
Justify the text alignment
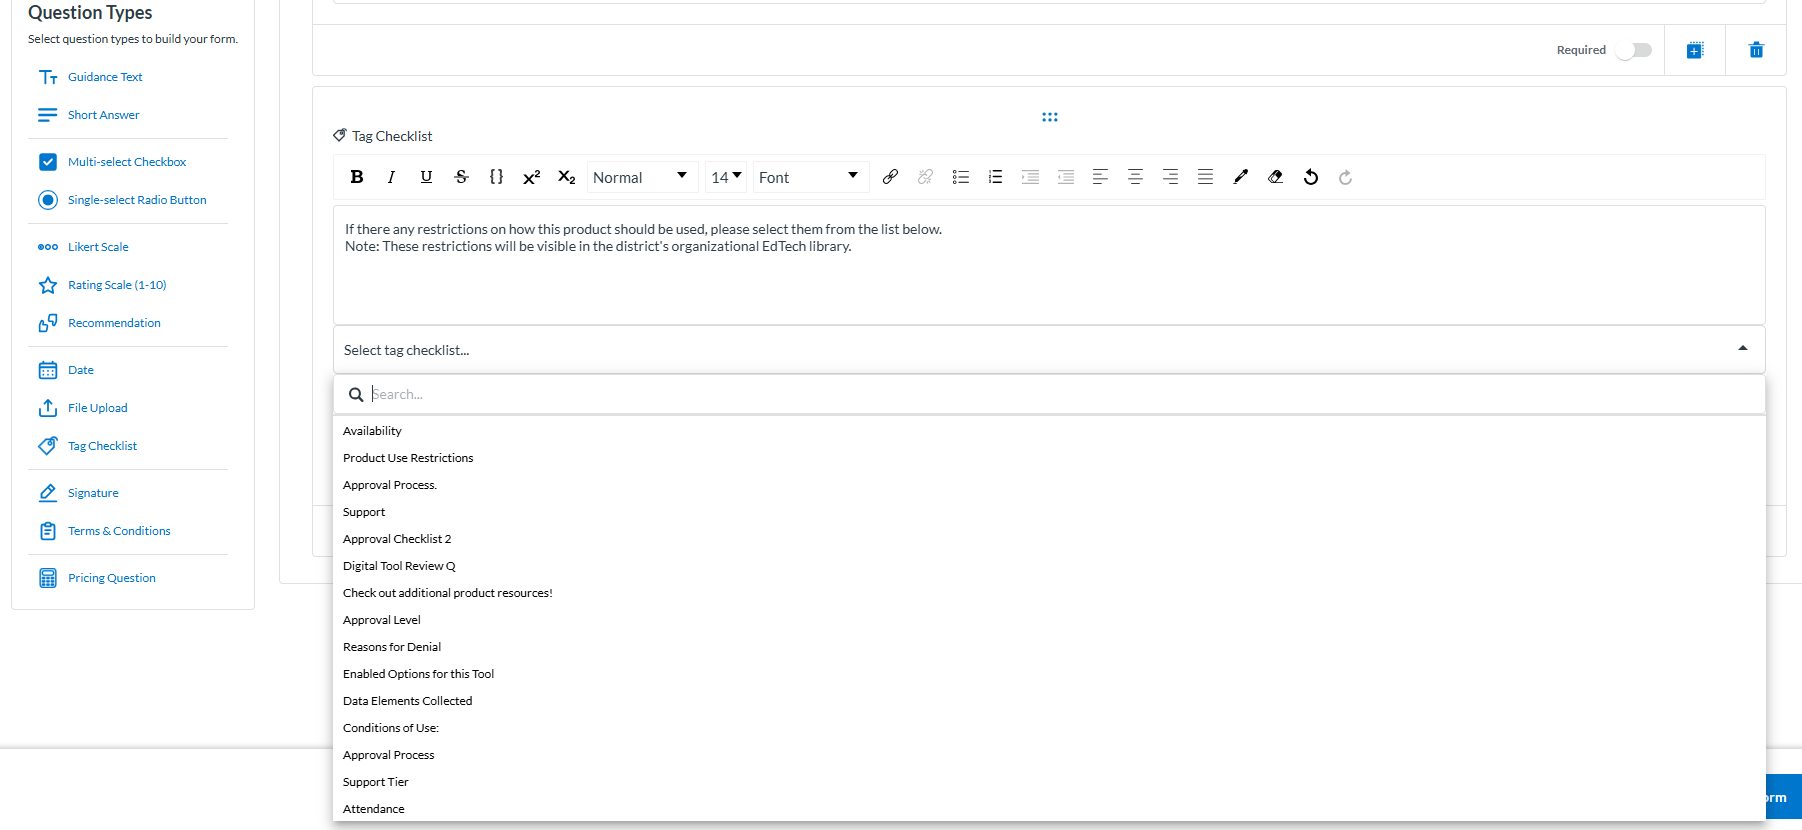pyautogui.click(x=1205, y=177)
